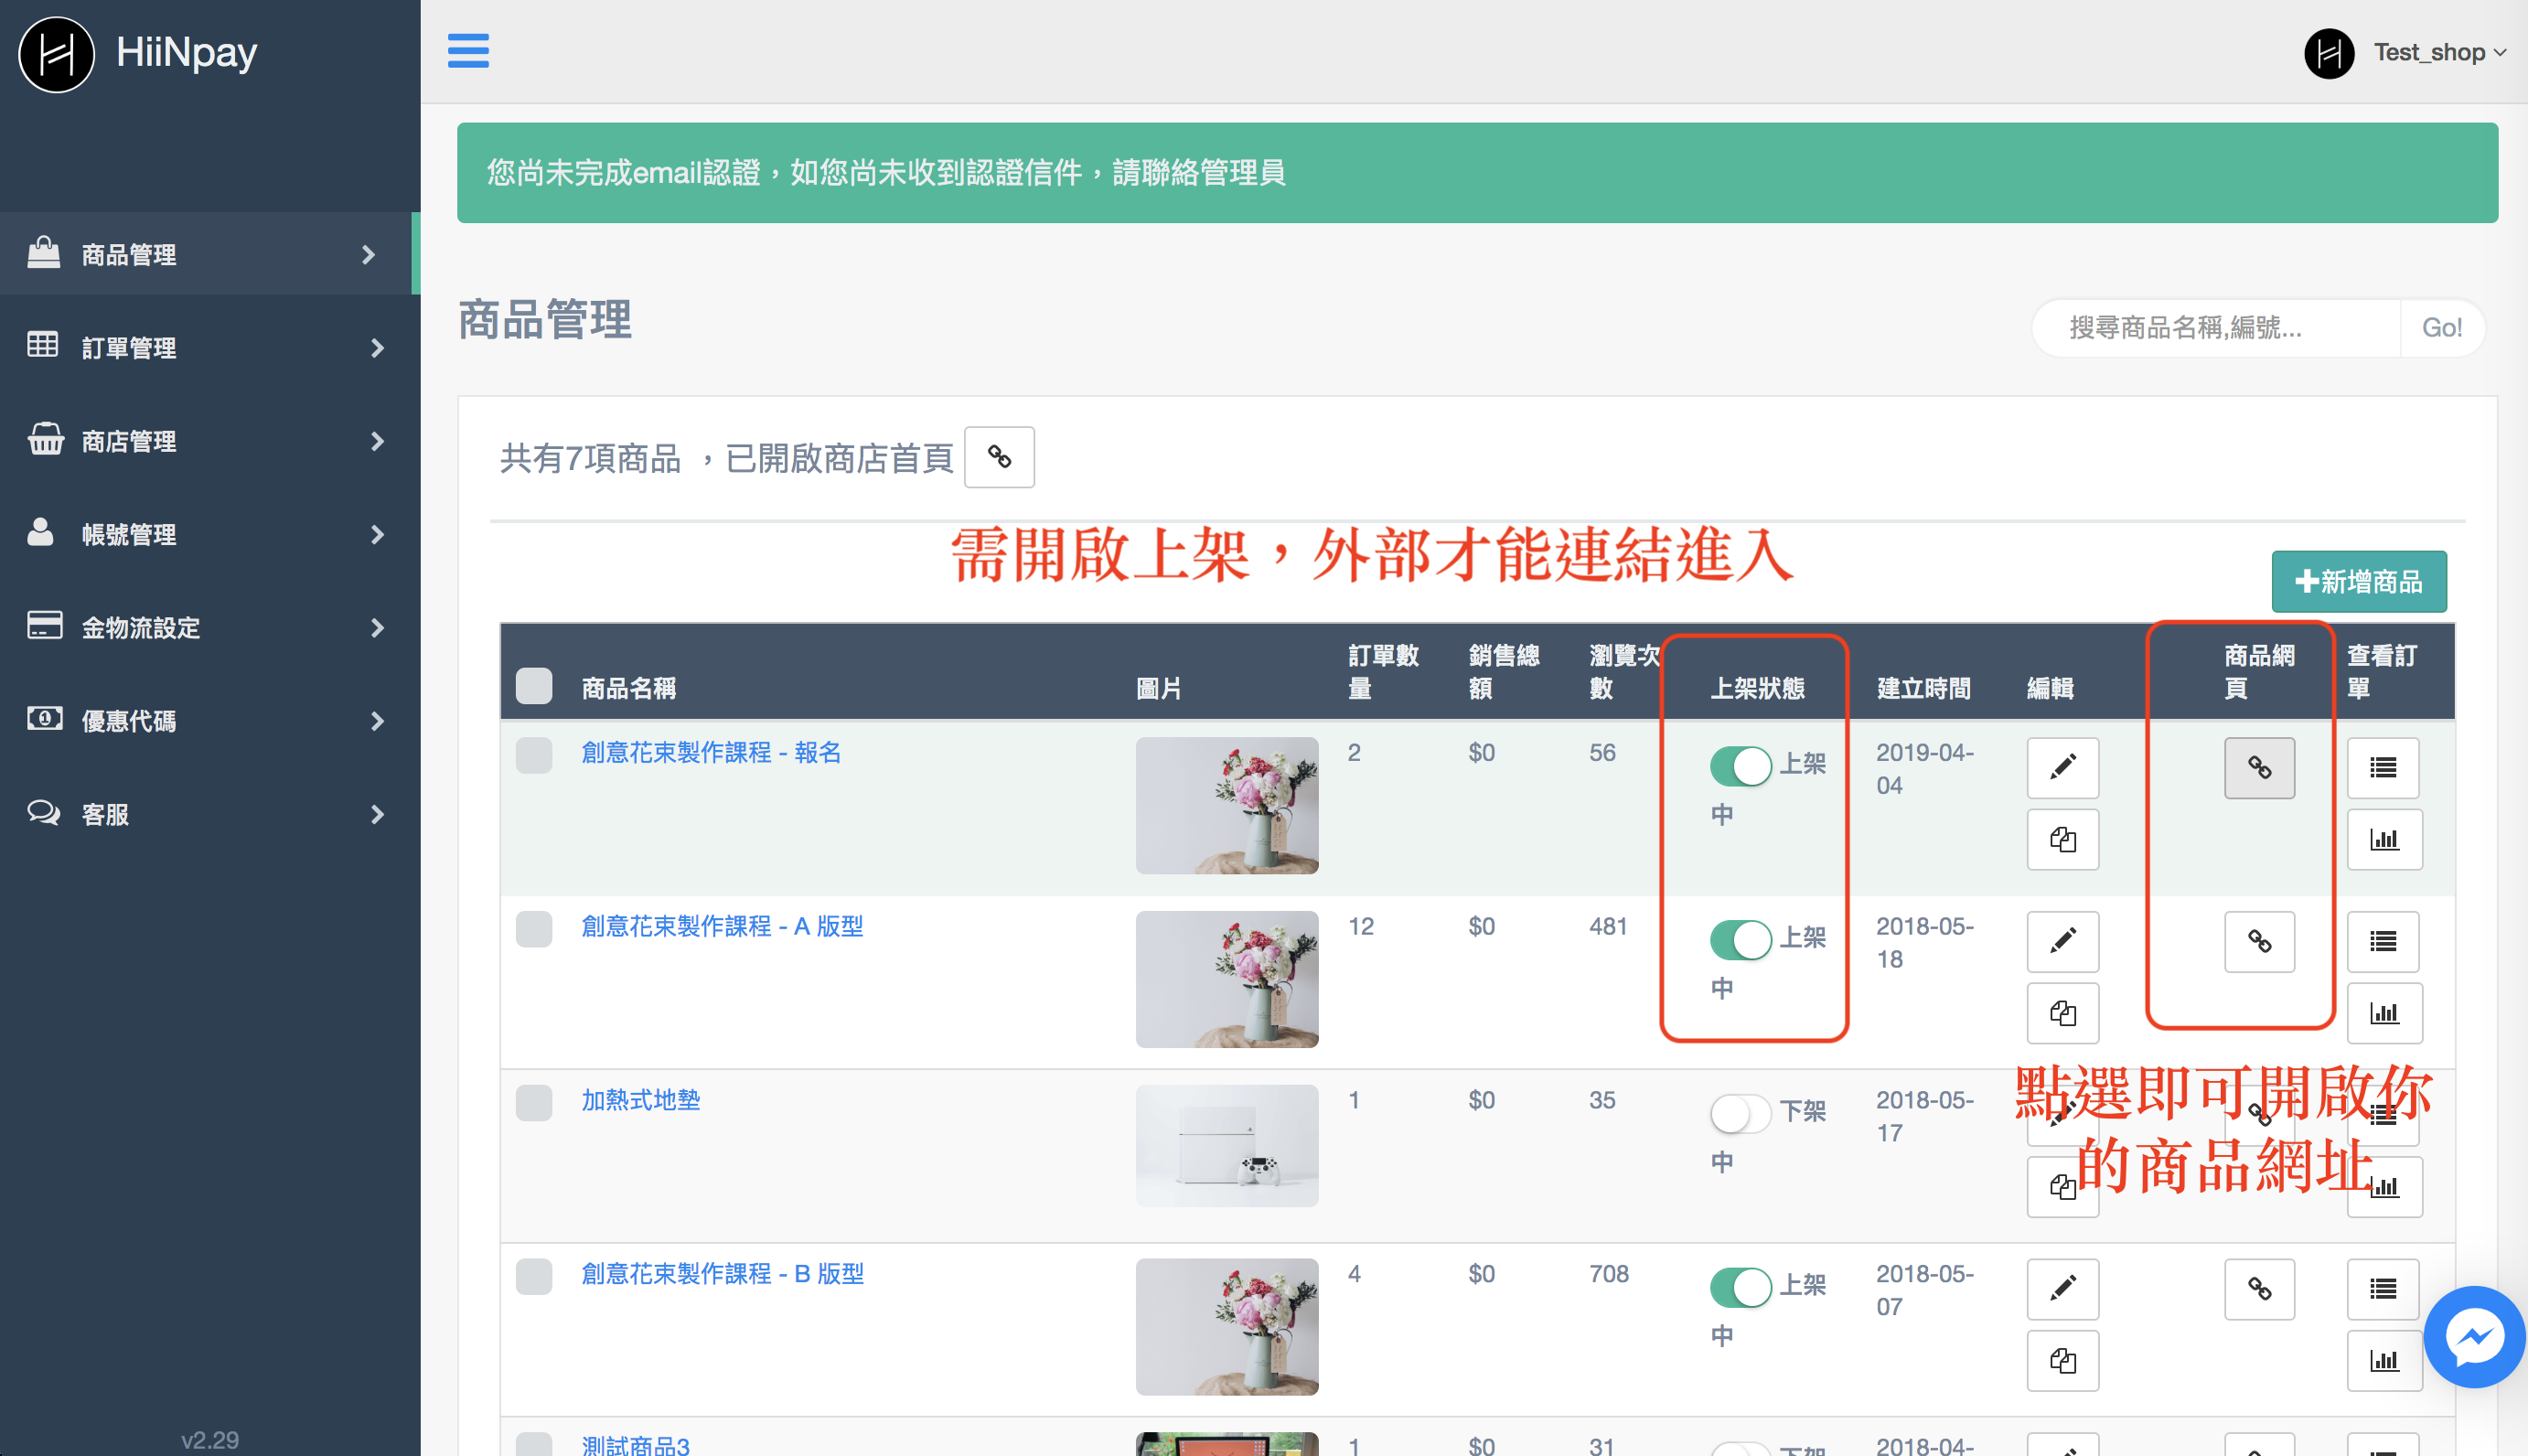2528x1456 pixels.
Task: Open product page link for A 版型
Action: click(2259, 942)
